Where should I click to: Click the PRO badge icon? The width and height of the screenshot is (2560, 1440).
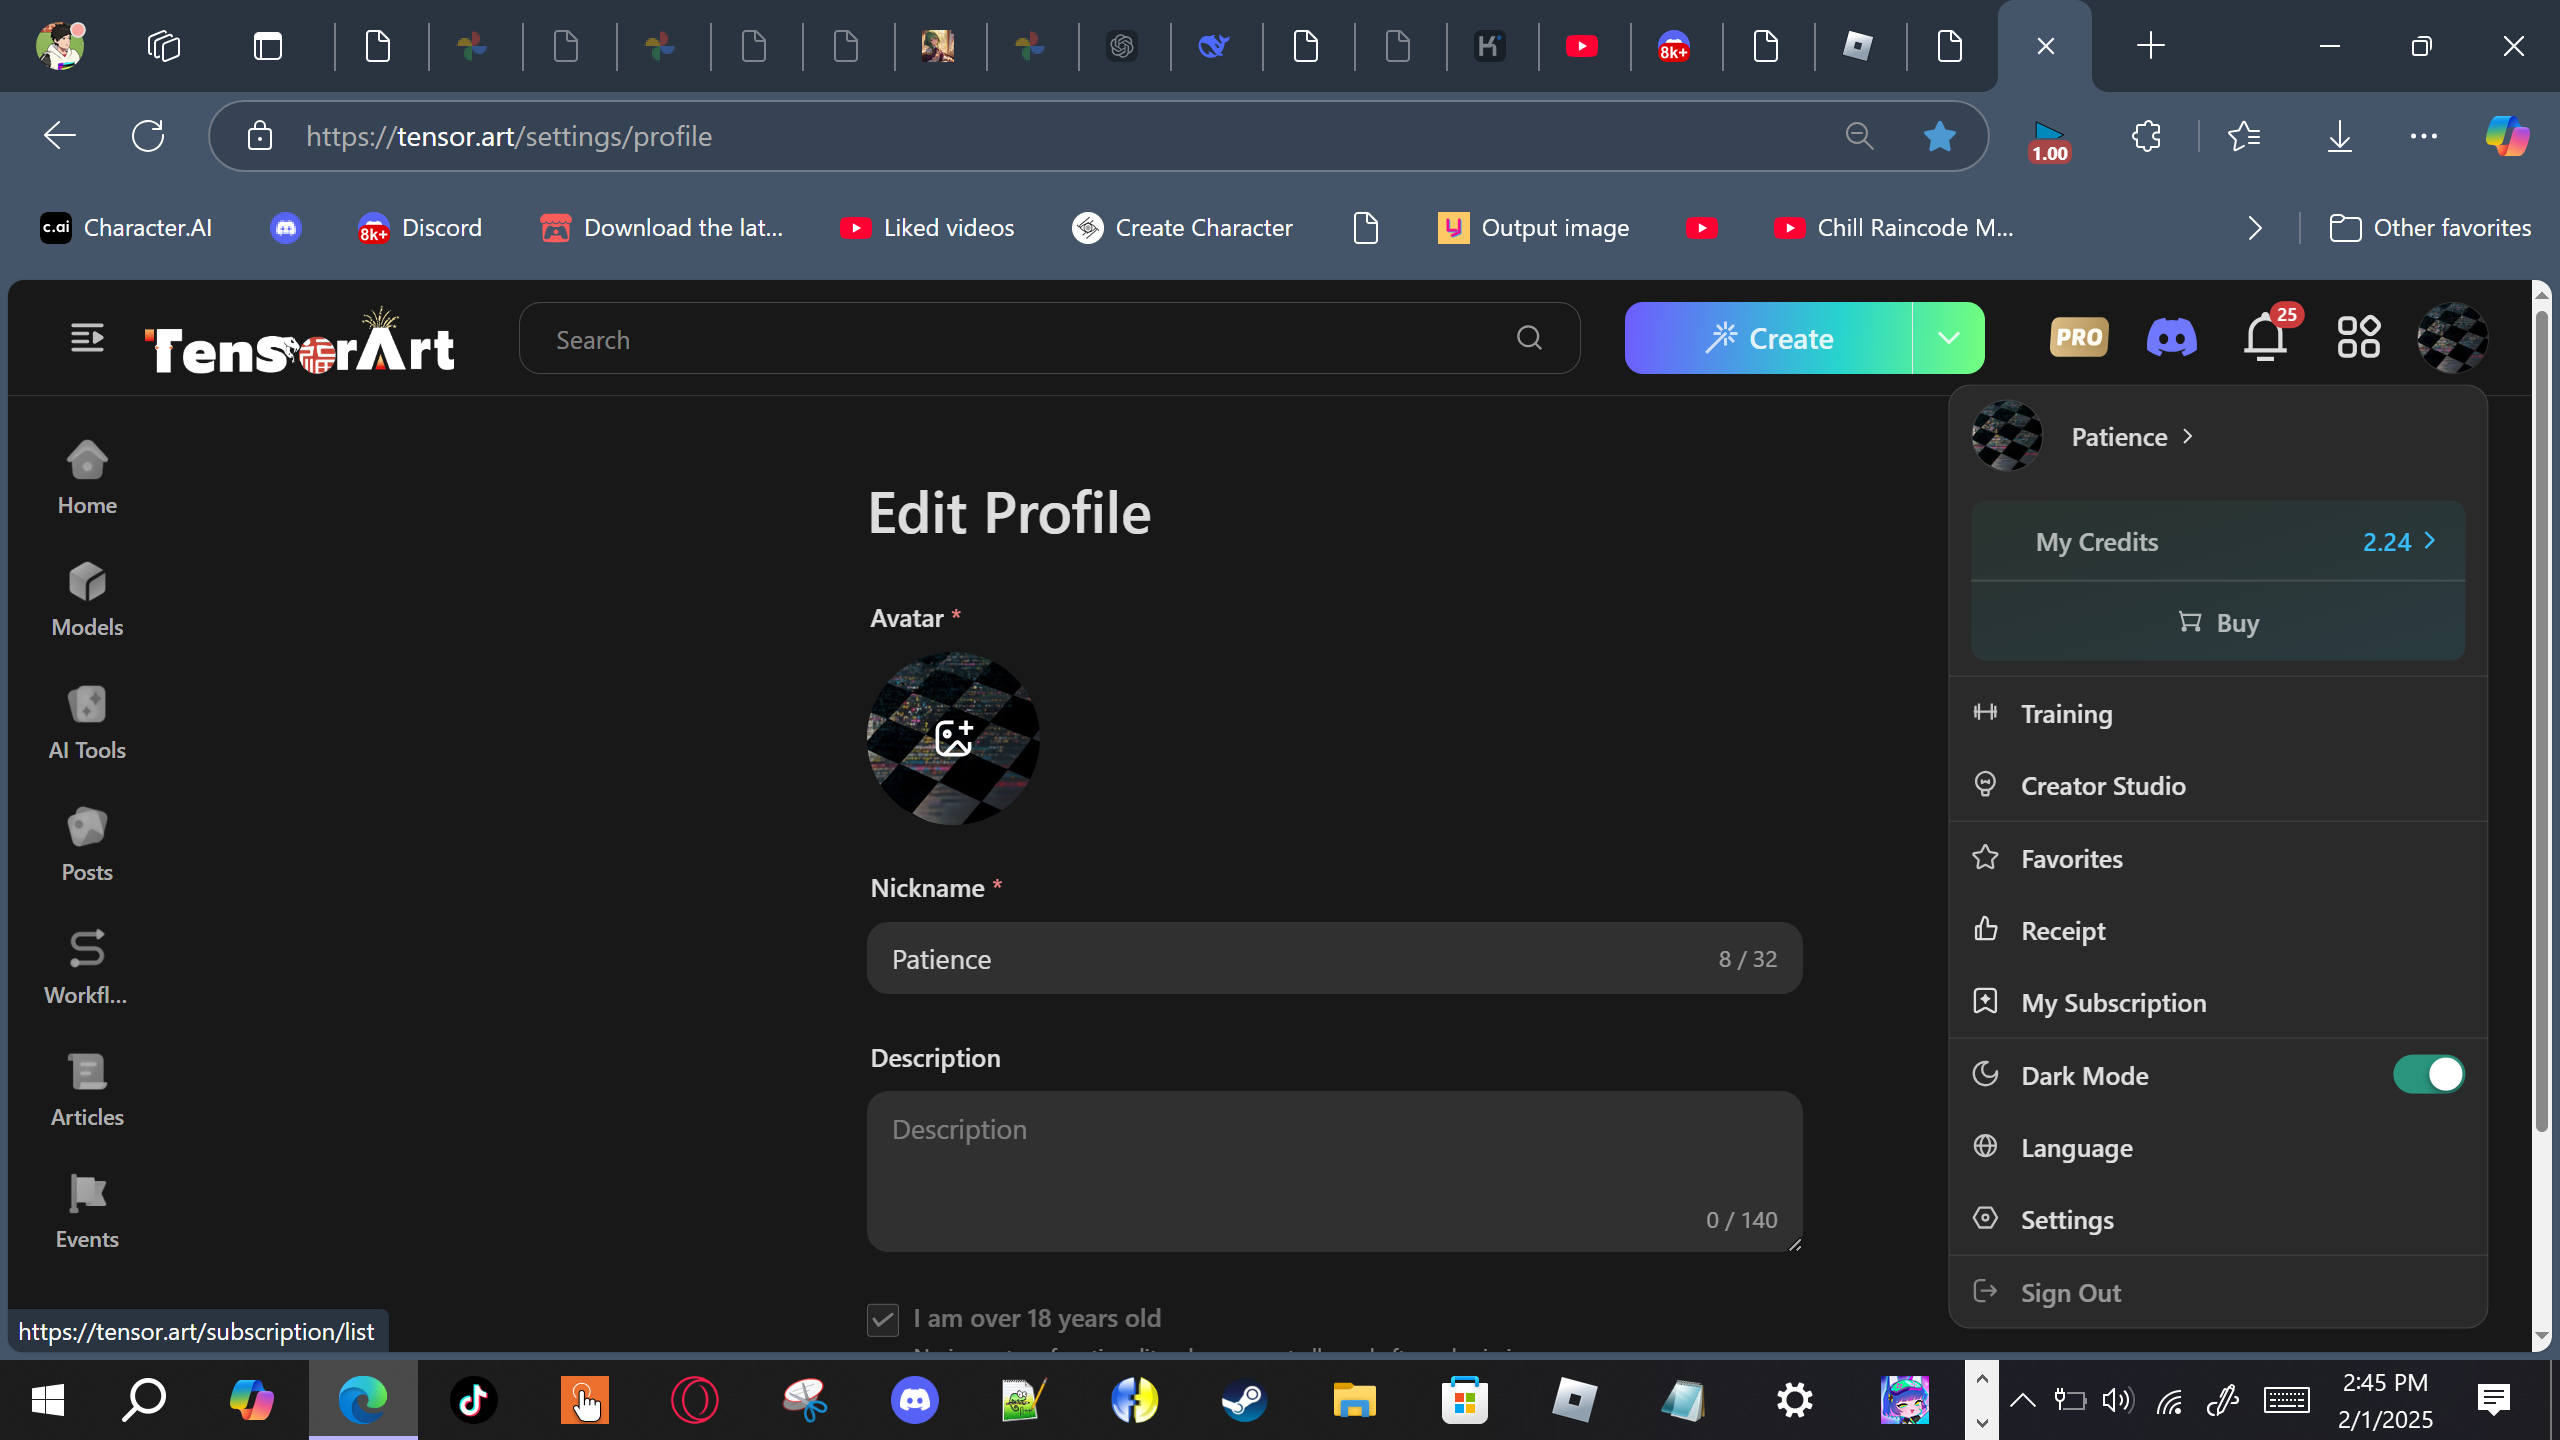[x=2078, y=338]
